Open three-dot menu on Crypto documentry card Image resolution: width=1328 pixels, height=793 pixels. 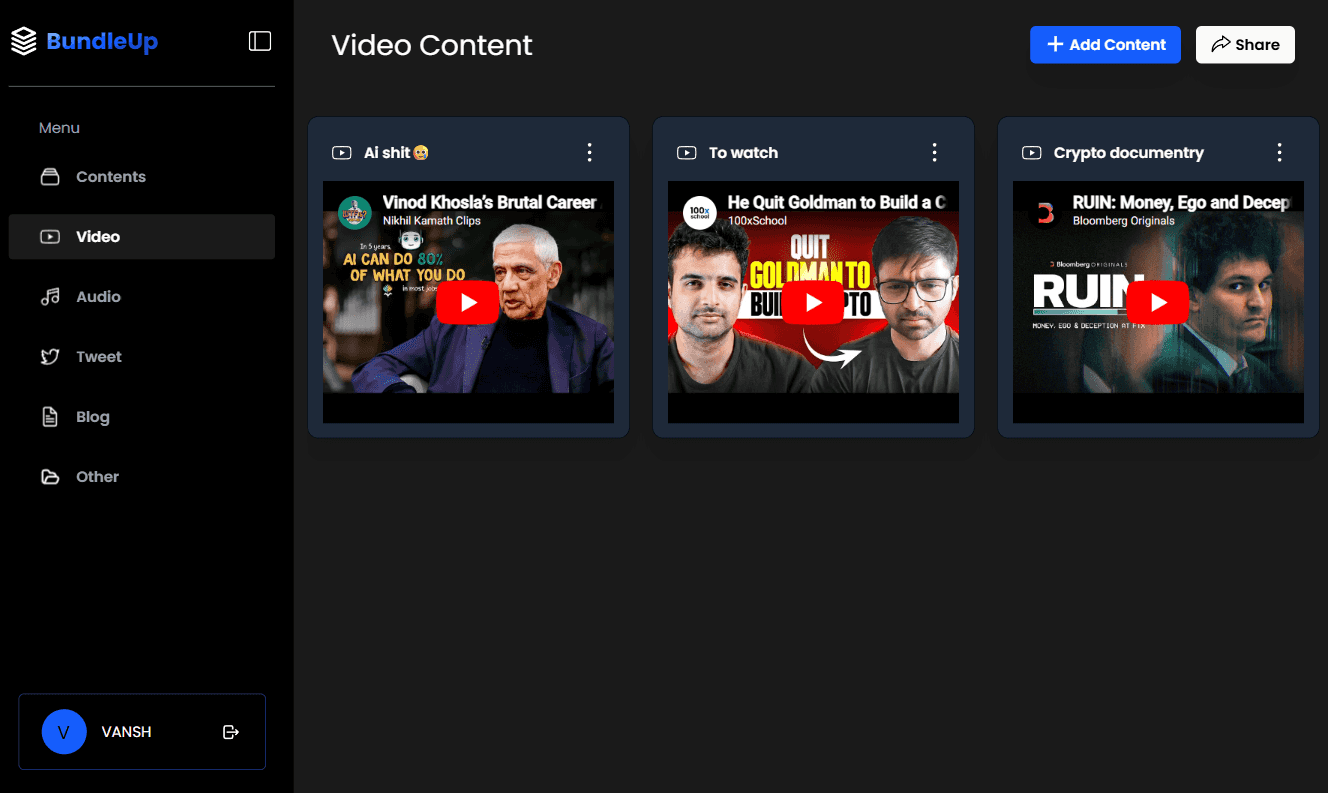coord(1279,152)
